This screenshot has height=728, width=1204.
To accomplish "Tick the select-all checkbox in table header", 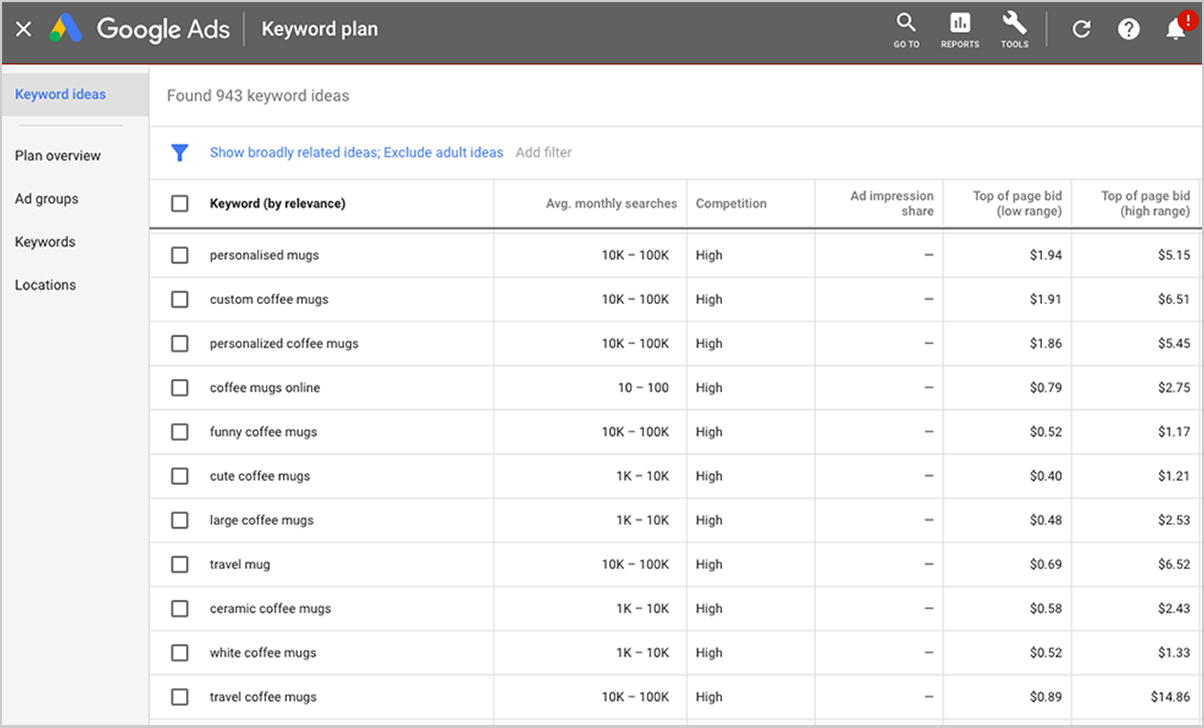I will click(180, 204).
